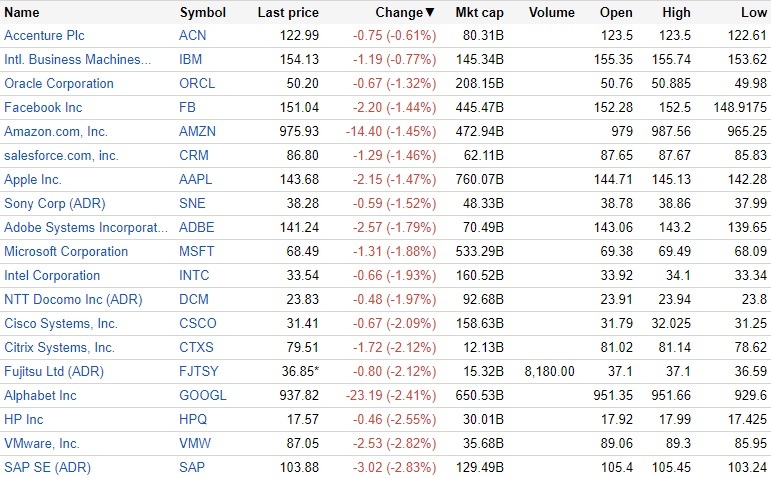
Task: Click the VMW ticker symbol
Action: click(x=196, y=444)
